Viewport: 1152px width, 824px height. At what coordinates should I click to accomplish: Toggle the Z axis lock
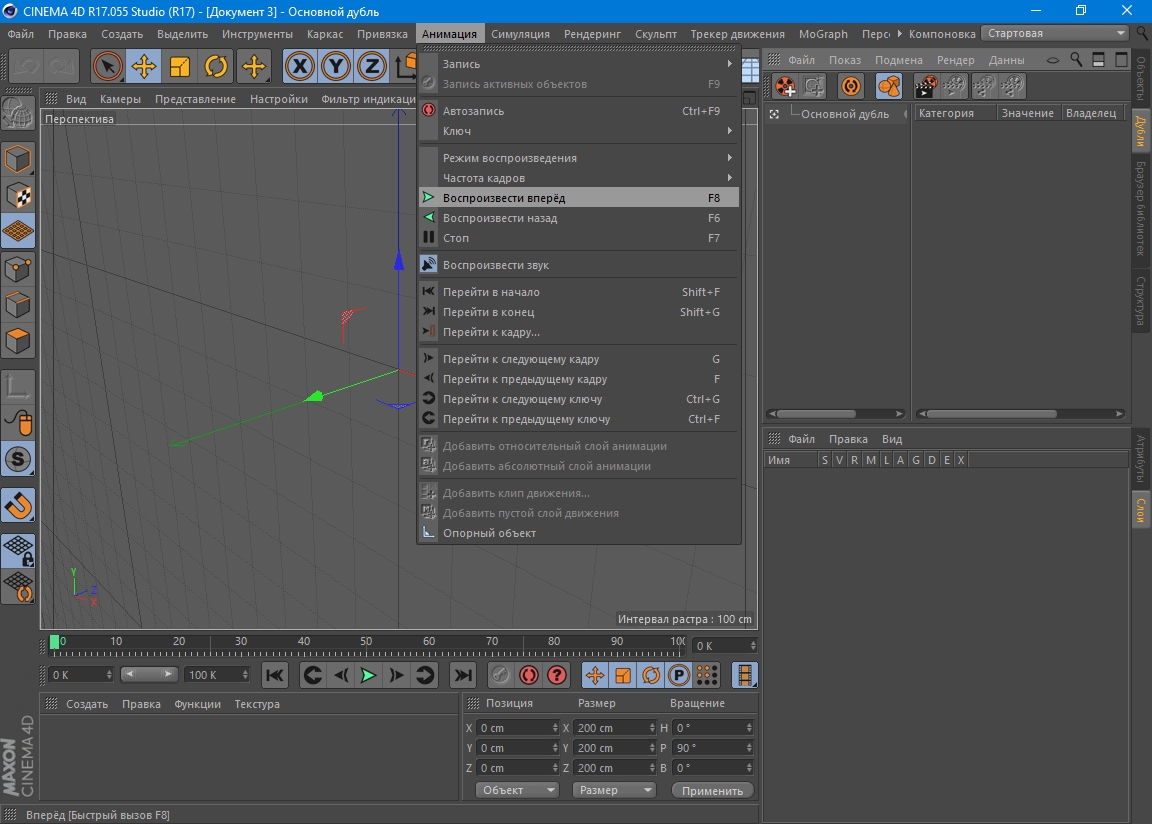click(372, 67)
